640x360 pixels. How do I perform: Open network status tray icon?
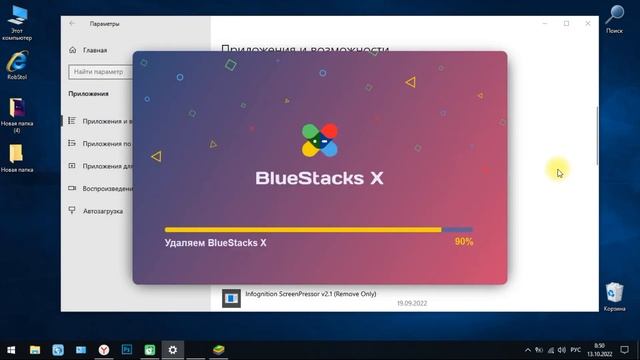551,350
